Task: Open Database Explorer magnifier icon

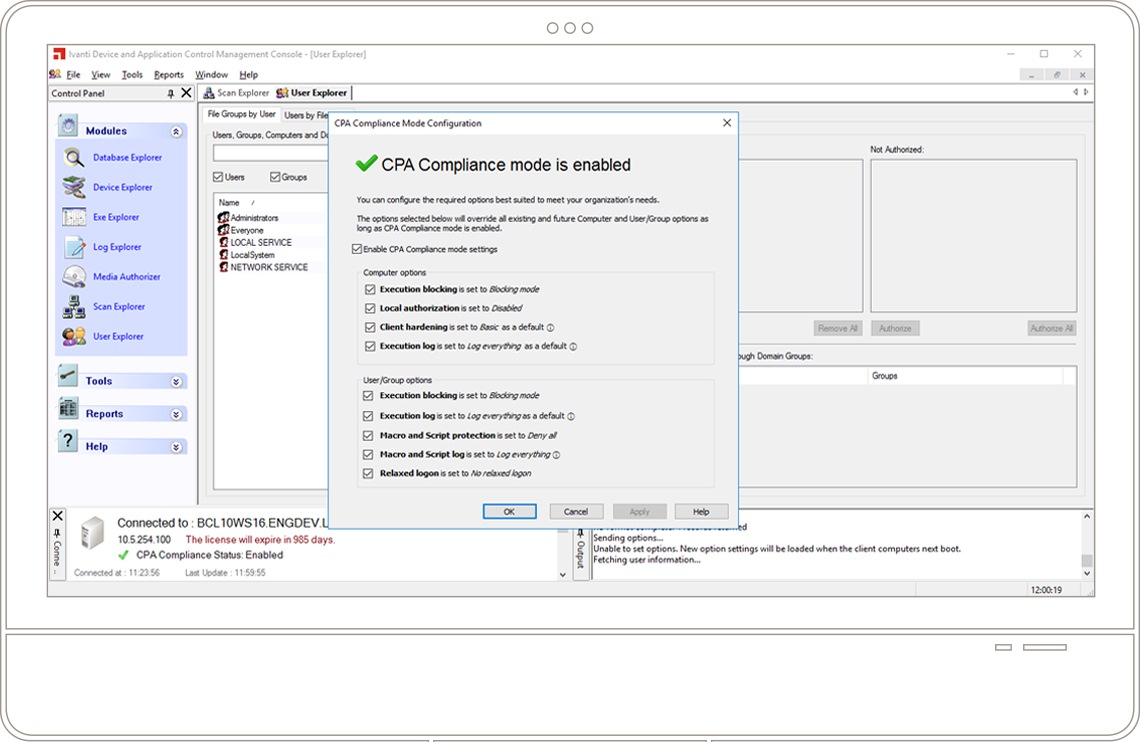Action: (x=73, y=157)
